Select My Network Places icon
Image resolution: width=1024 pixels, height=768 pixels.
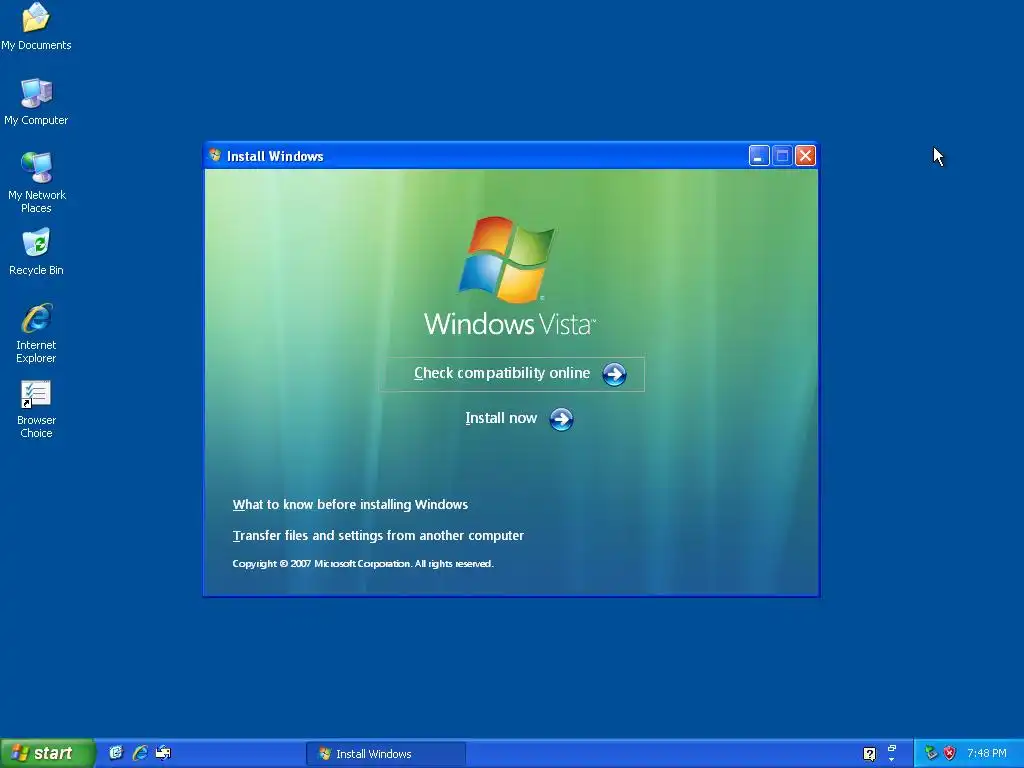click(x=36, y=182)
